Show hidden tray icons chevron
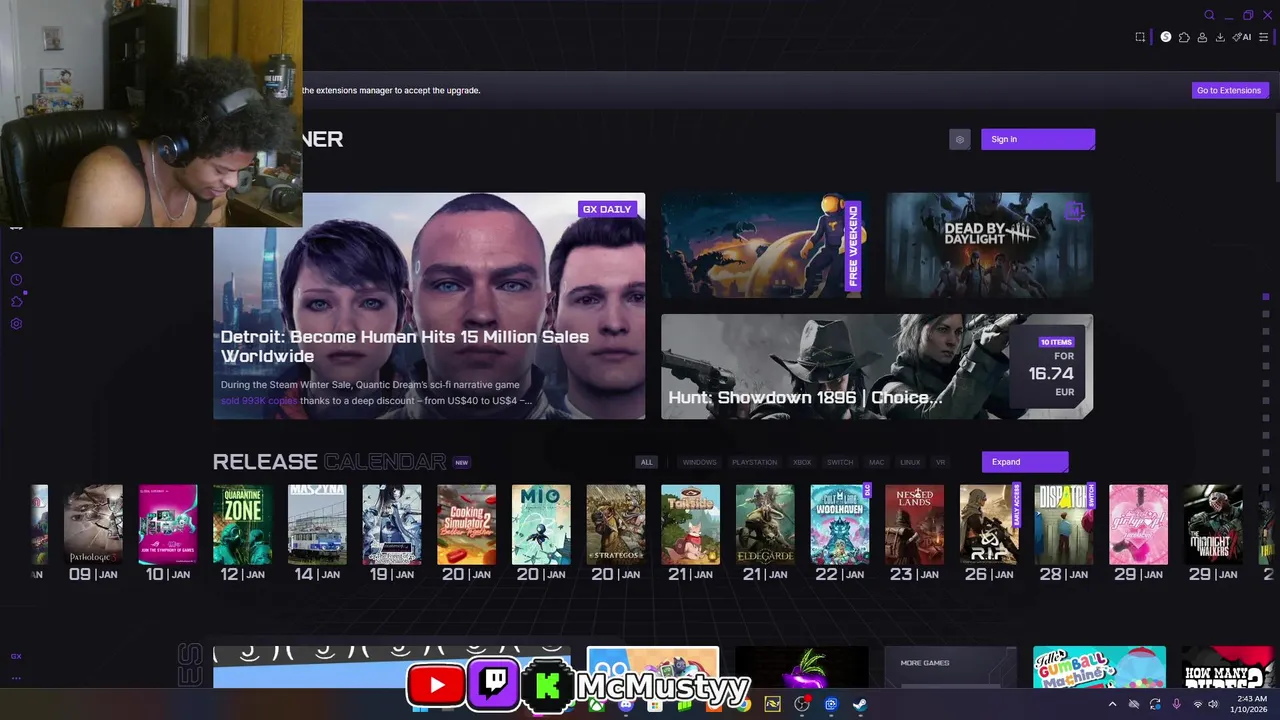 (1112, 704)
